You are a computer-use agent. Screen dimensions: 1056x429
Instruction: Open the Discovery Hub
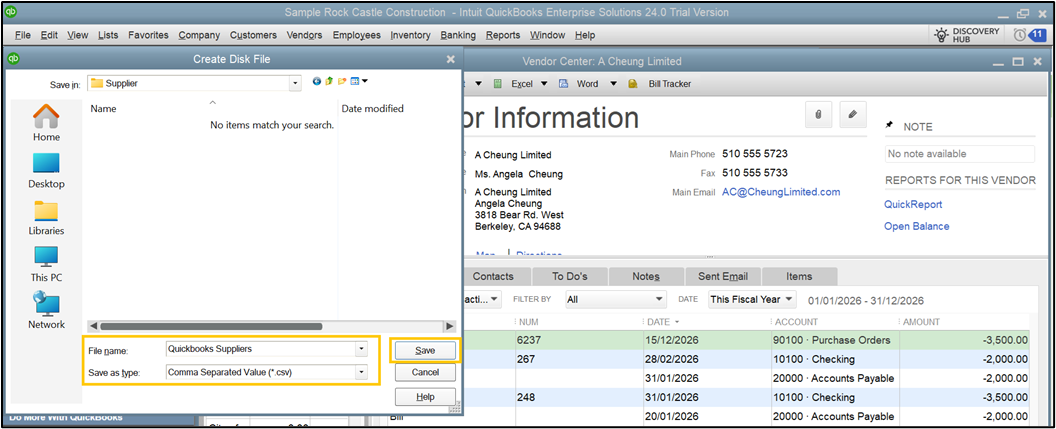966,35
